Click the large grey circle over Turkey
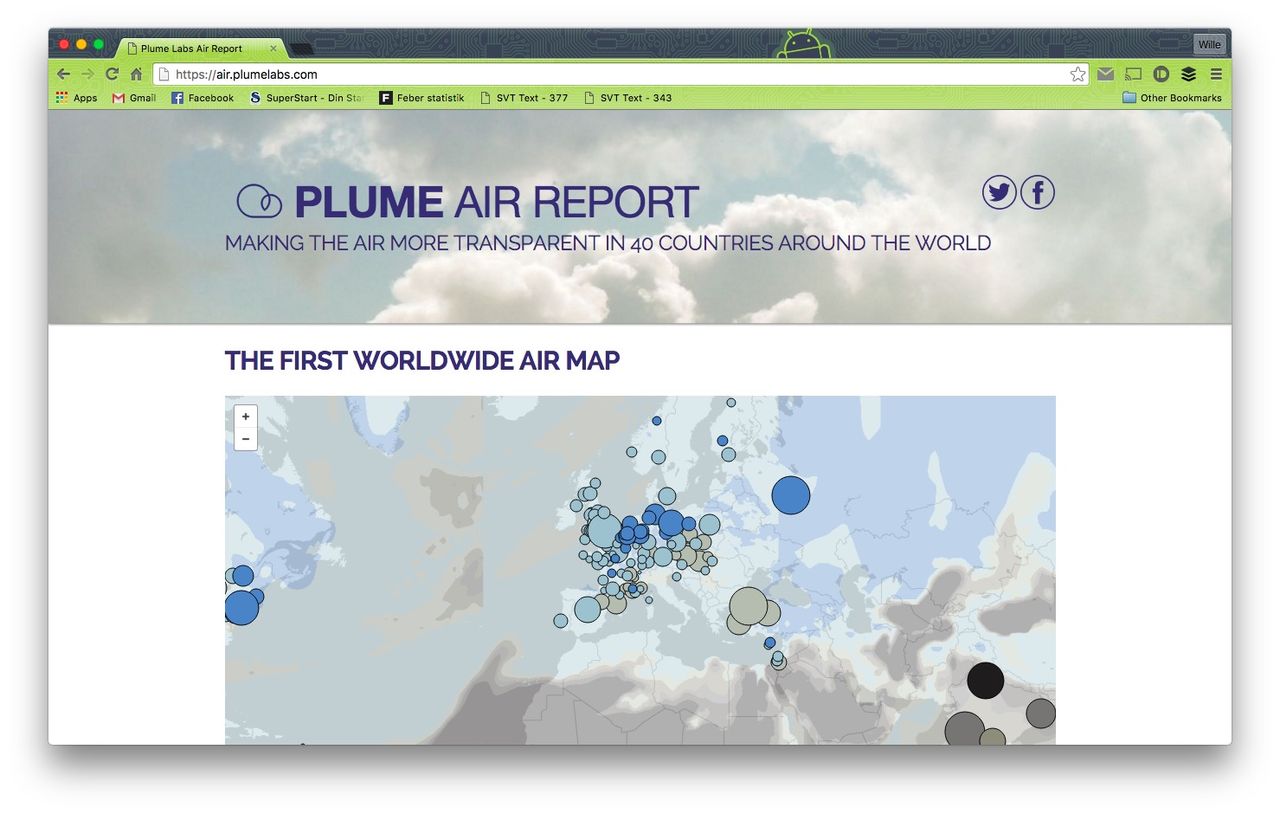1280x814 pixels. click(x=748, y=606)
